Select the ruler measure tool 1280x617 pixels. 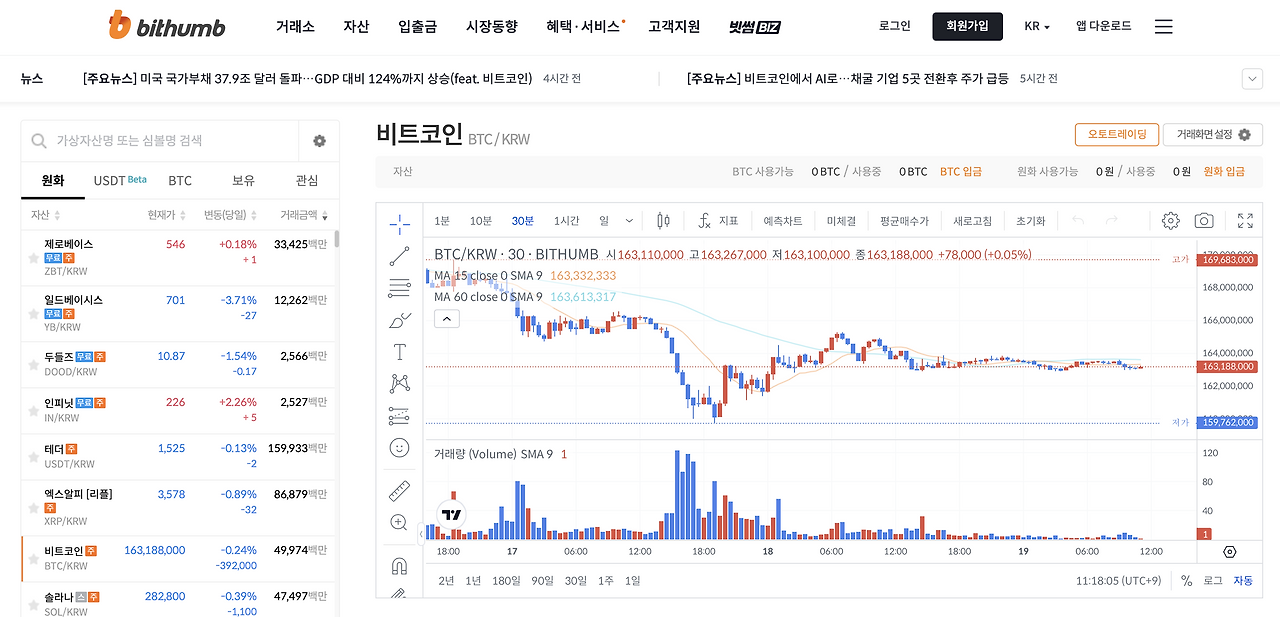point(399,490)
